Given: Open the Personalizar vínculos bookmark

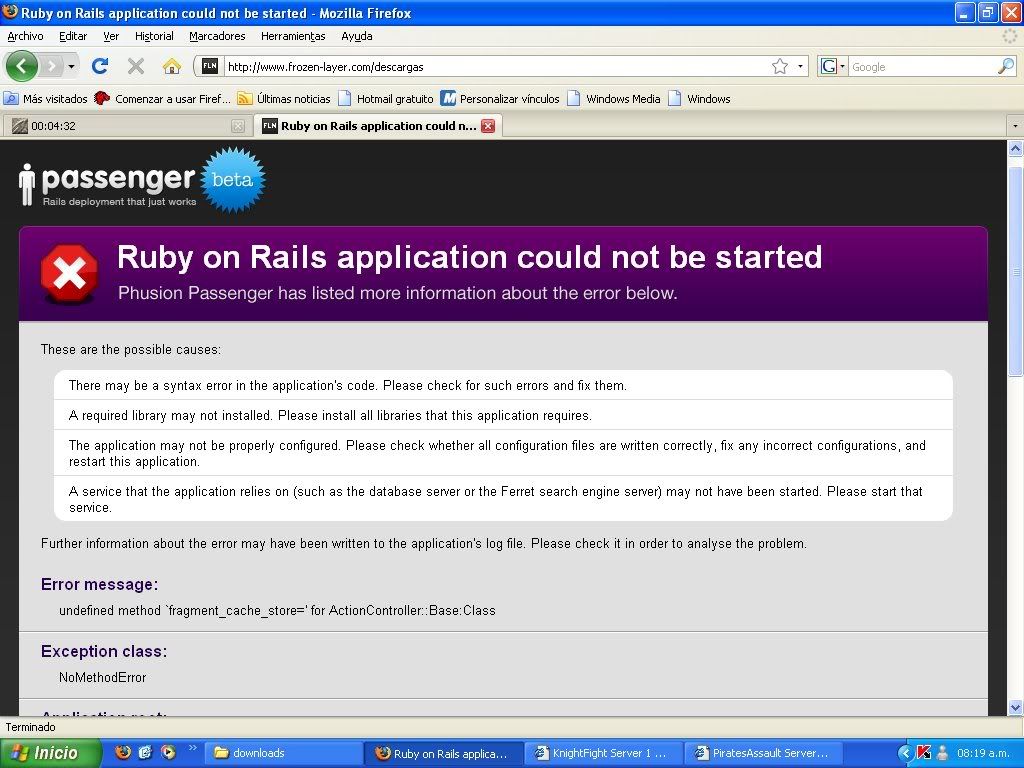Looking at the screenshot, I should click(x=500, y=99).
